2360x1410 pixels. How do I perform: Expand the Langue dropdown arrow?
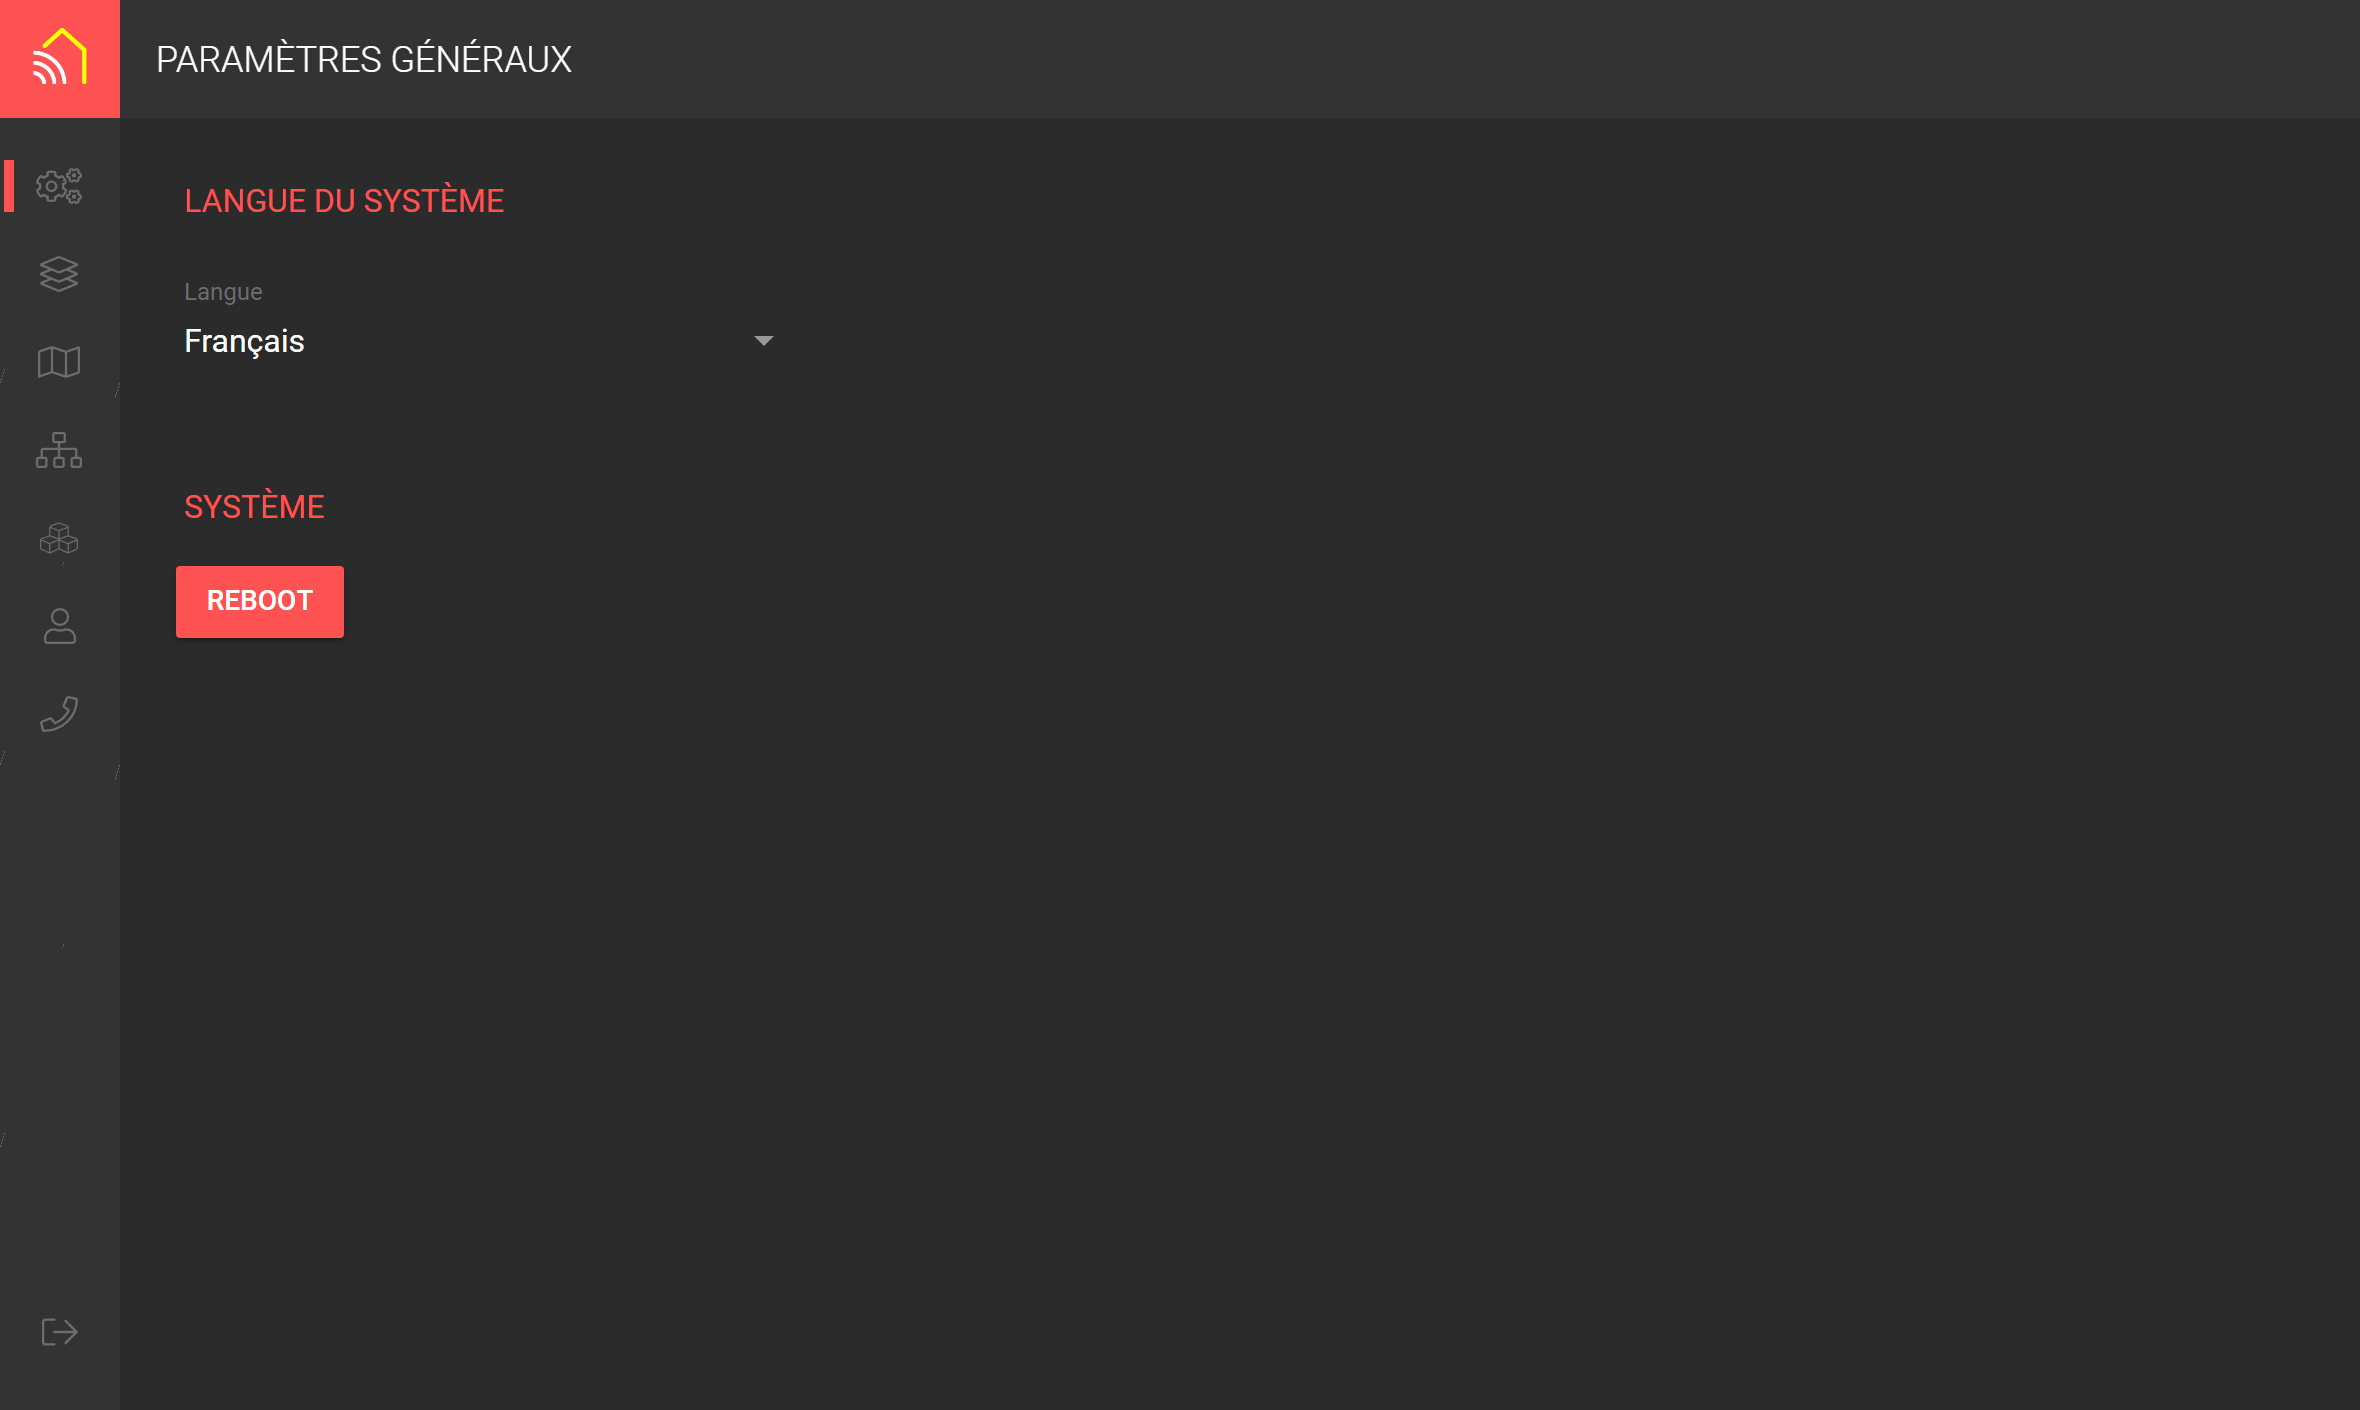[x=763, y=341]
